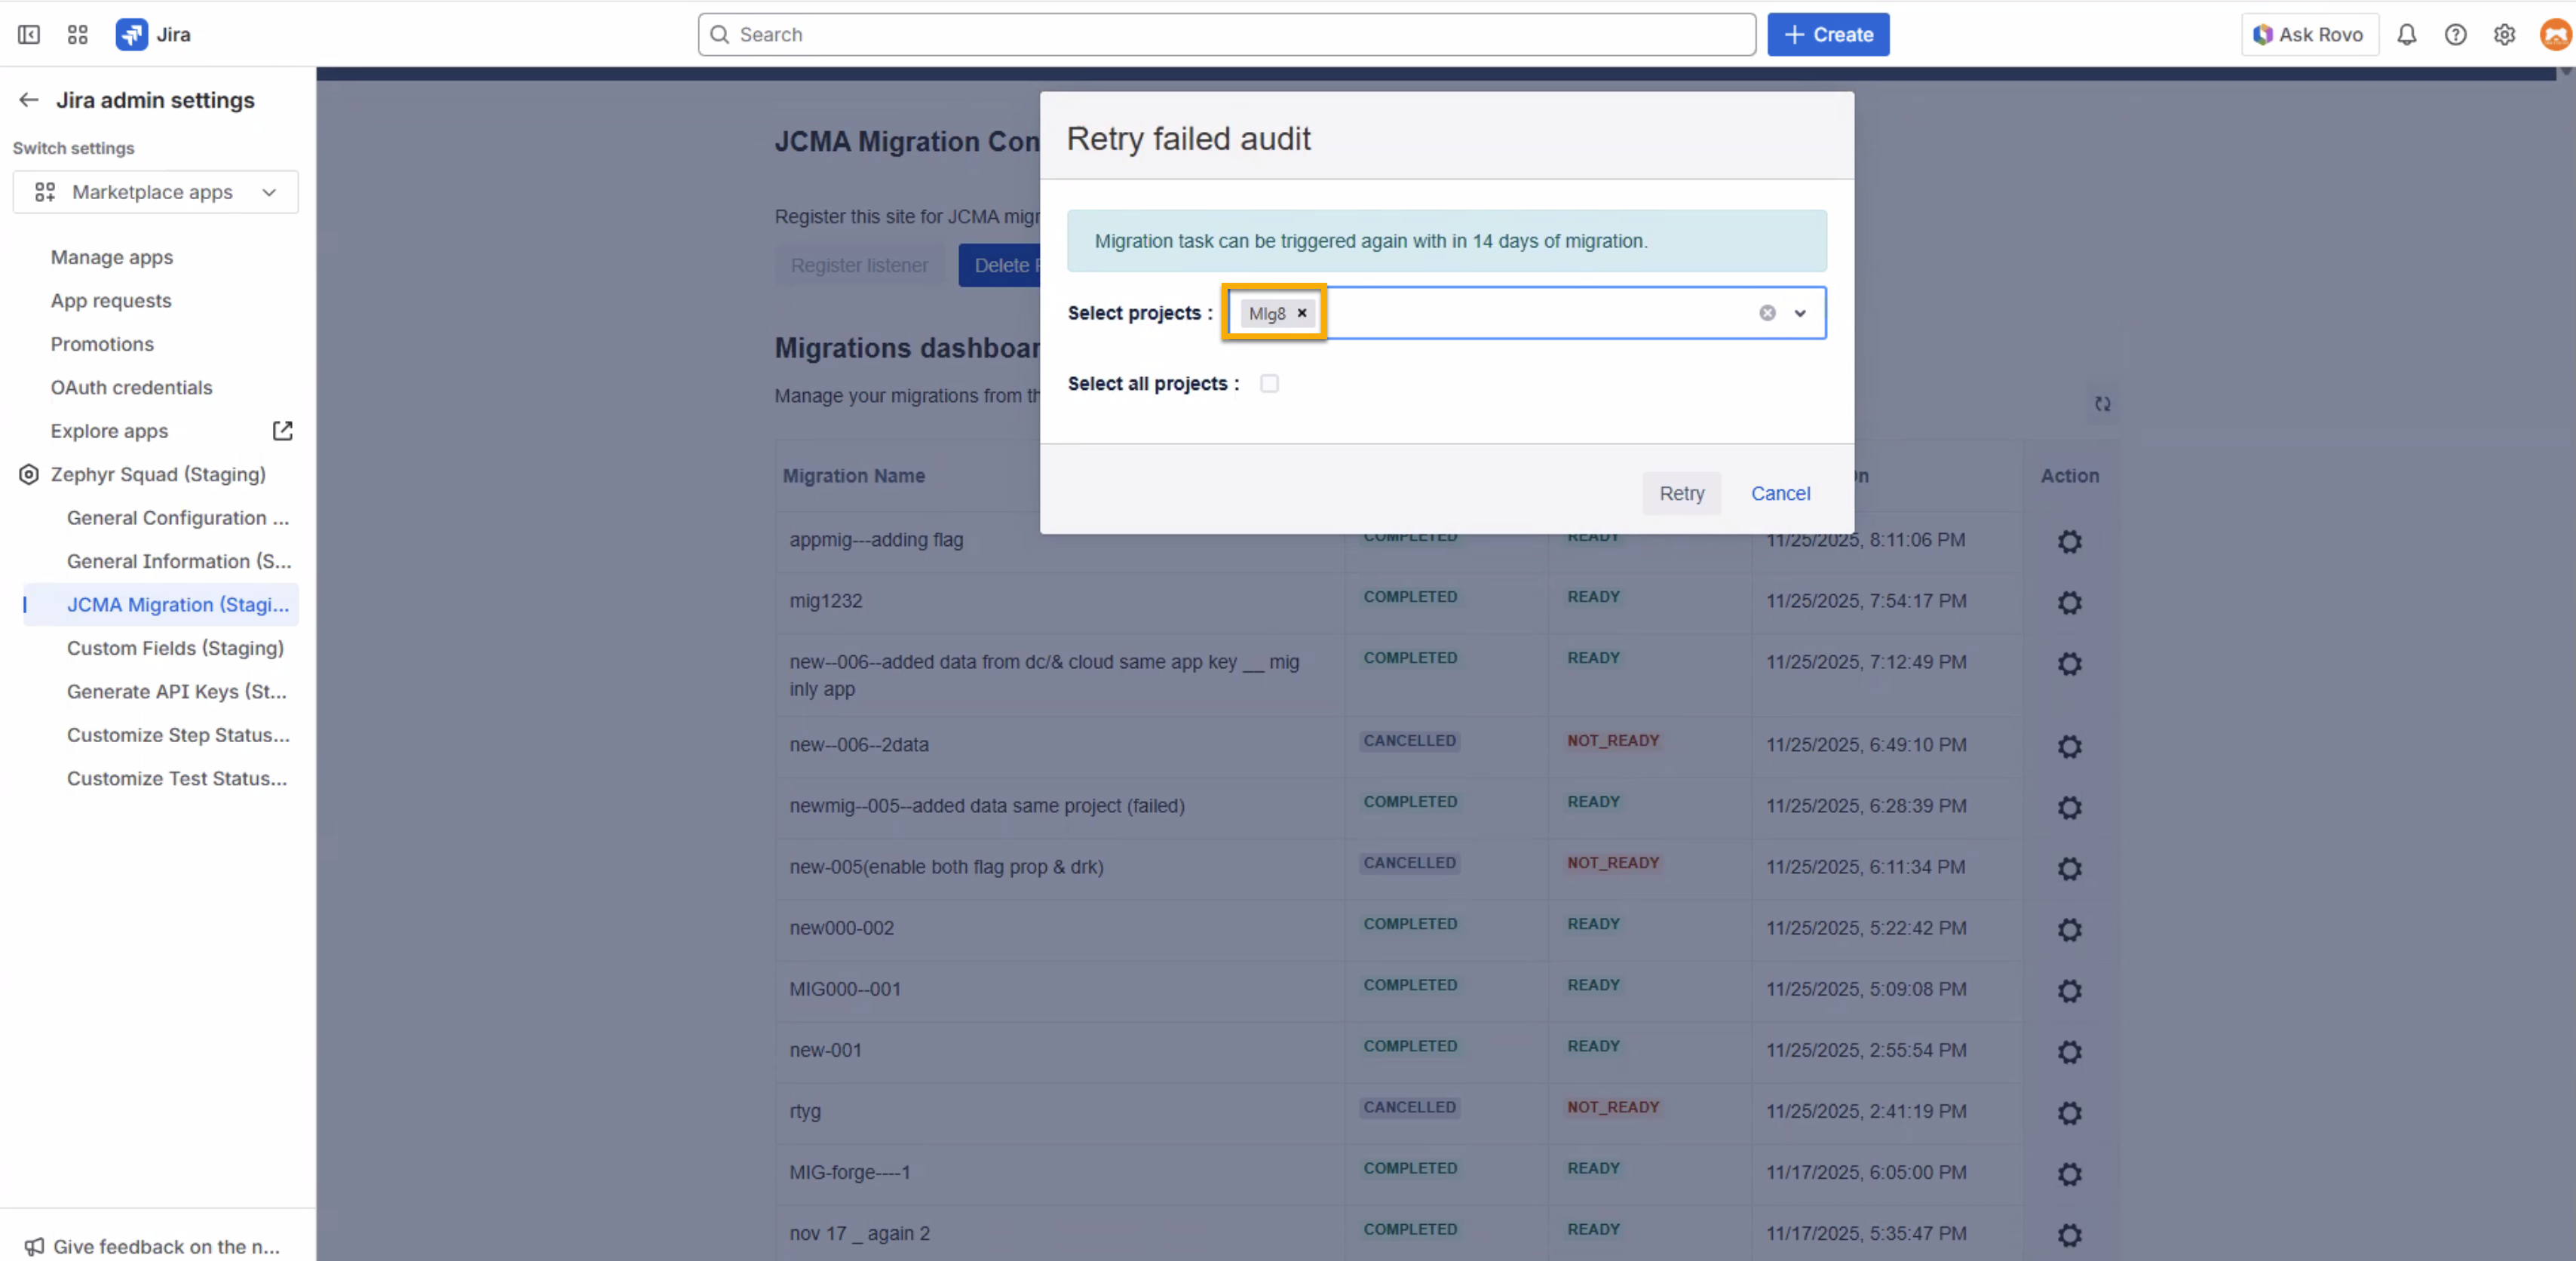Viewport: 2576px width, 1261px height.
Task: Clear all selected projects with circle-x icon
Action: click(1767, 313)
